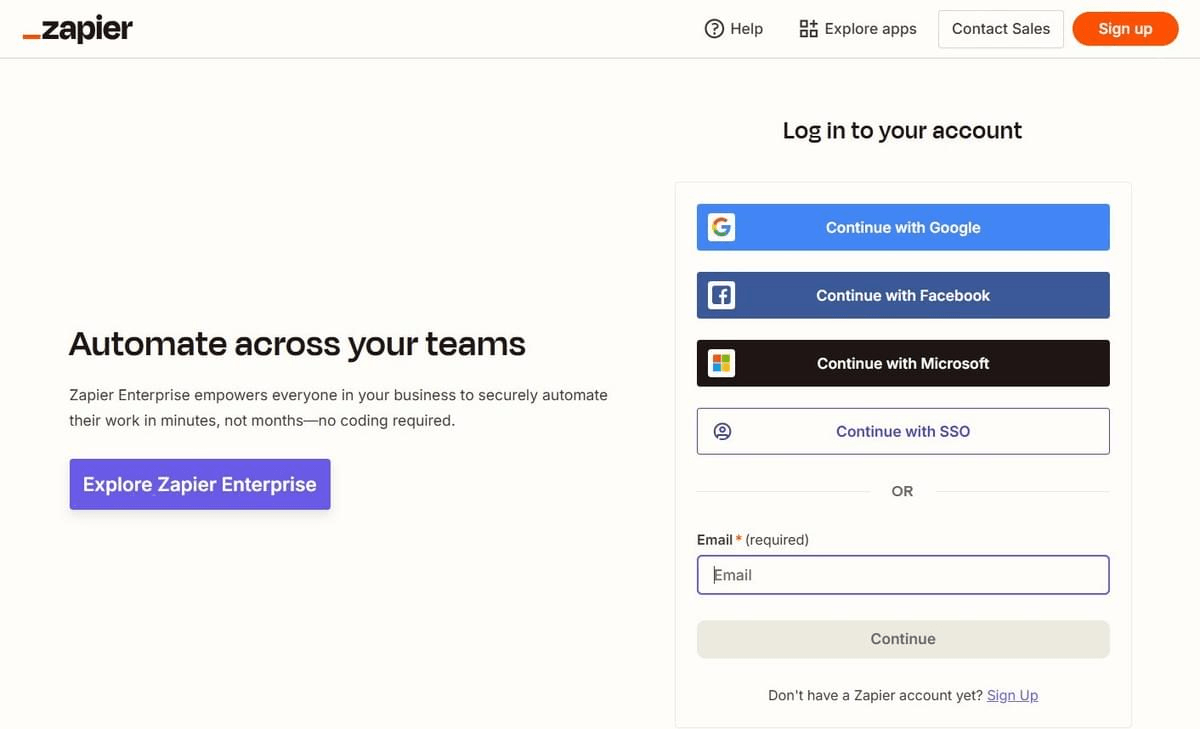
Task: Click the Email (required) field label
Action: pyautogui.click(x=753, y=539)
